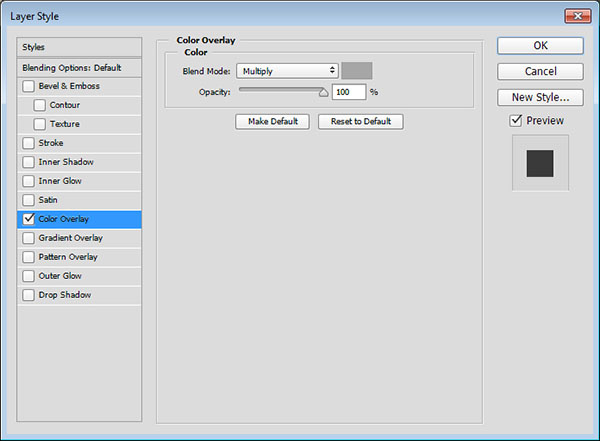Click the Reset to Default button

[x=360, y=122]
